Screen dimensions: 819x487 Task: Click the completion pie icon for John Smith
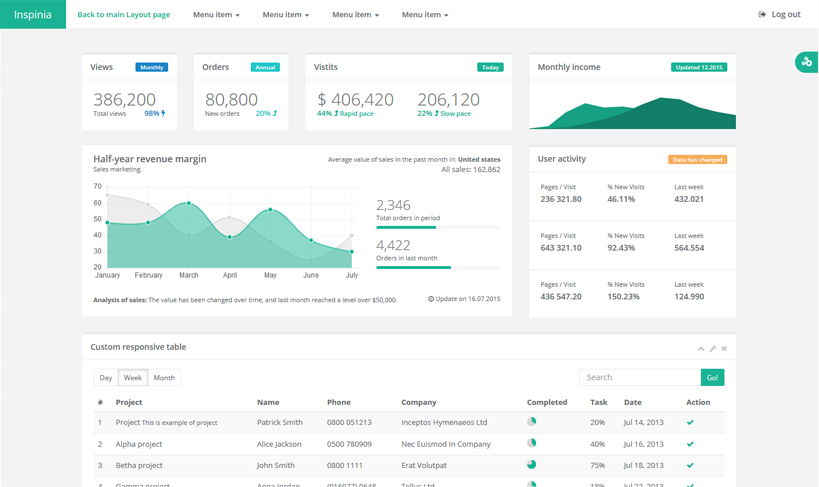[x=532, y=465]
